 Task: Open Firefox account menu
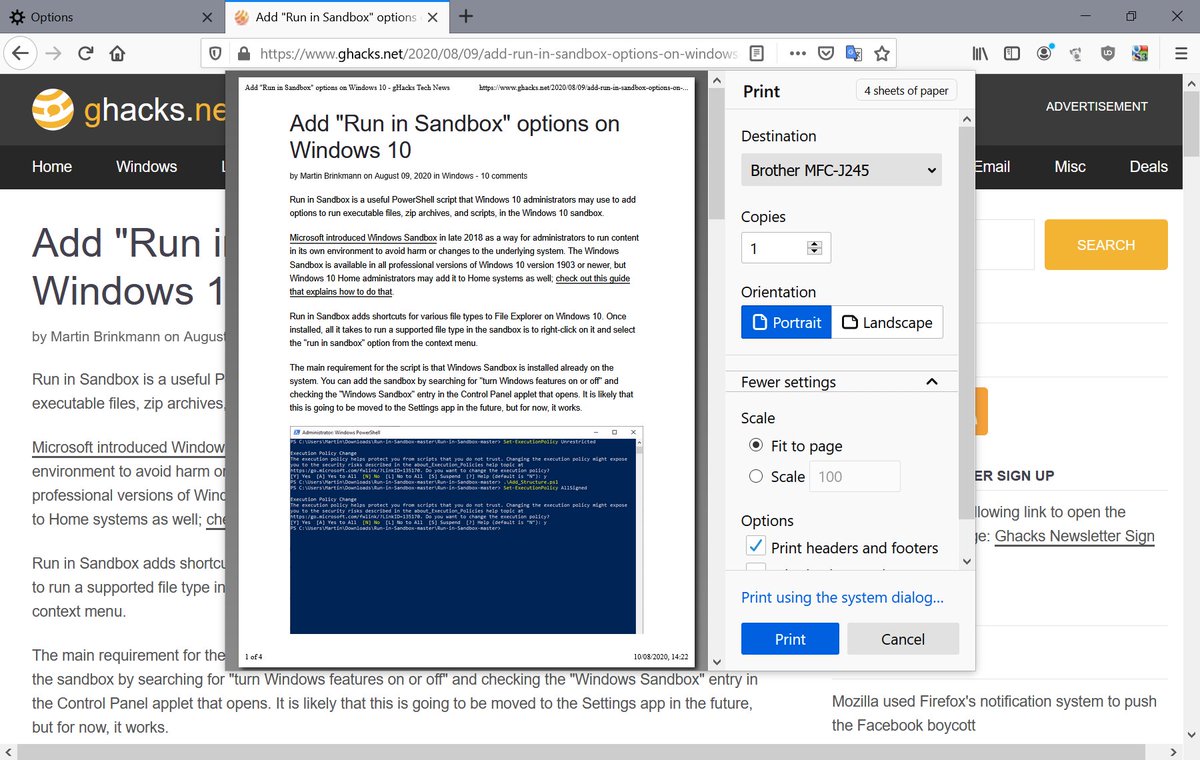pos(1045,53)
